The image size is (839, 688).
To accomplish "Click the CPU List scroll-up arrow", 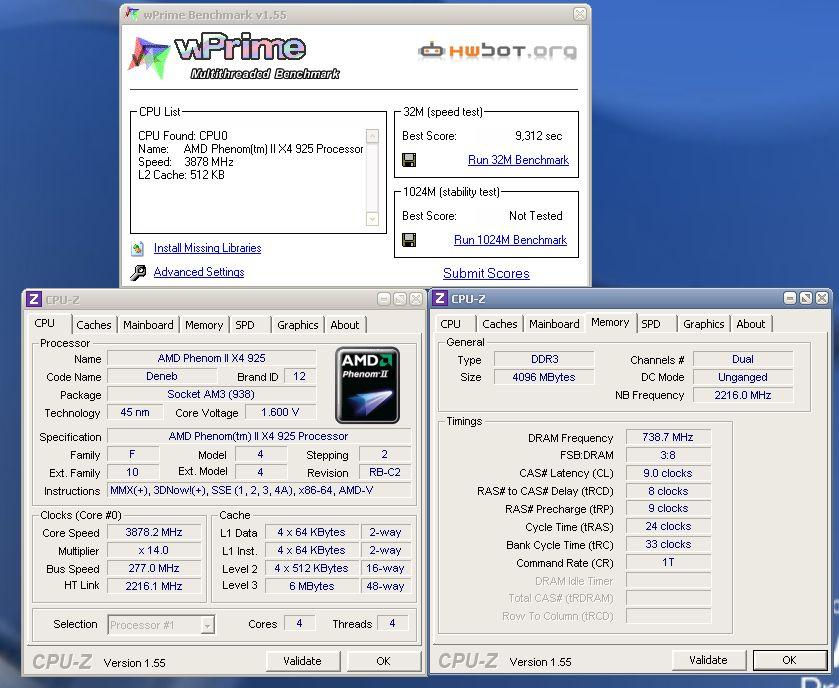I will coord(372,136).
